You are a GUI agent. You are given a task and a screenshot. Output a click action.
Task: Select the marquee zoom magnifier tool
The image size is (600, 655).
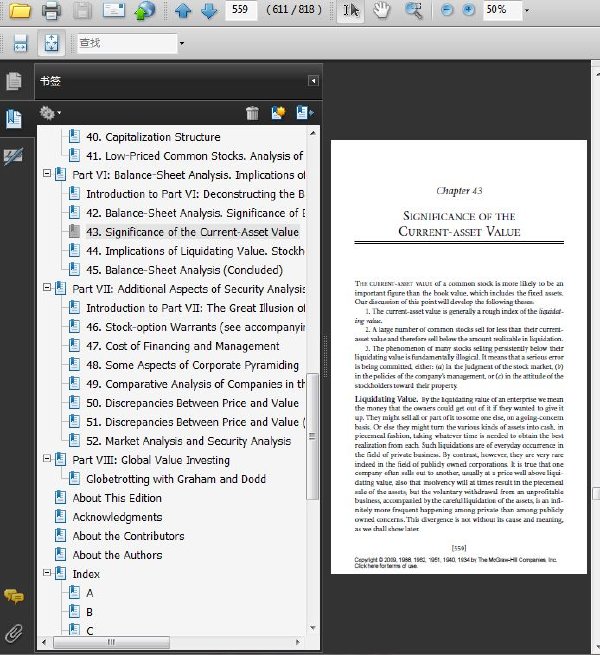(x=414, y=10)
